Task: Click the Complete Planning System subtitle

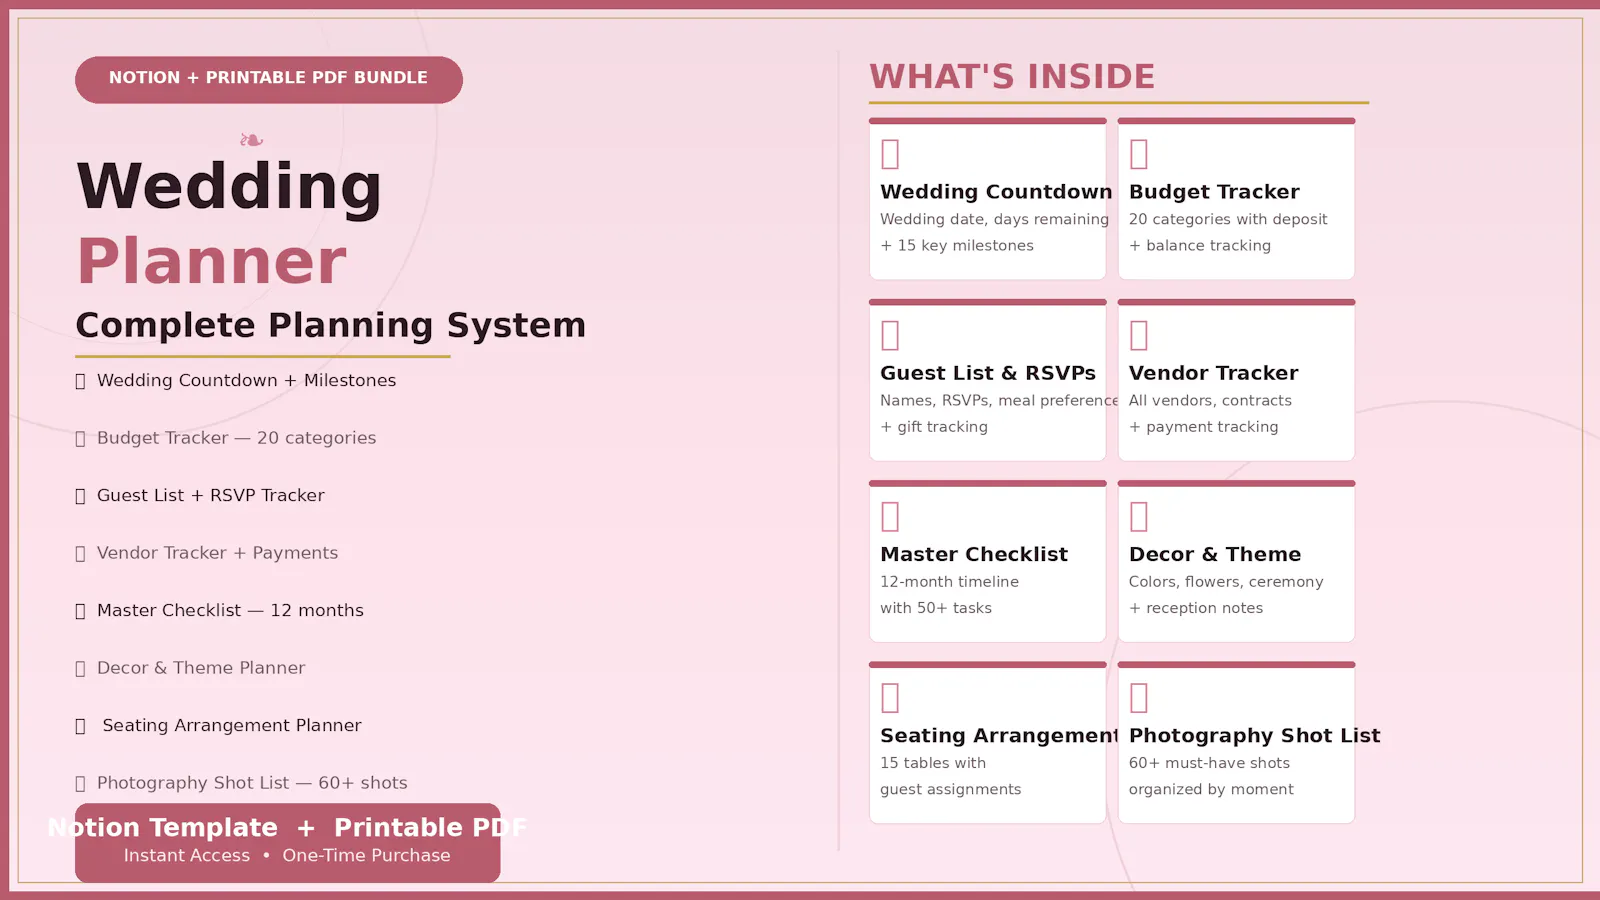Action: [331, 325]
